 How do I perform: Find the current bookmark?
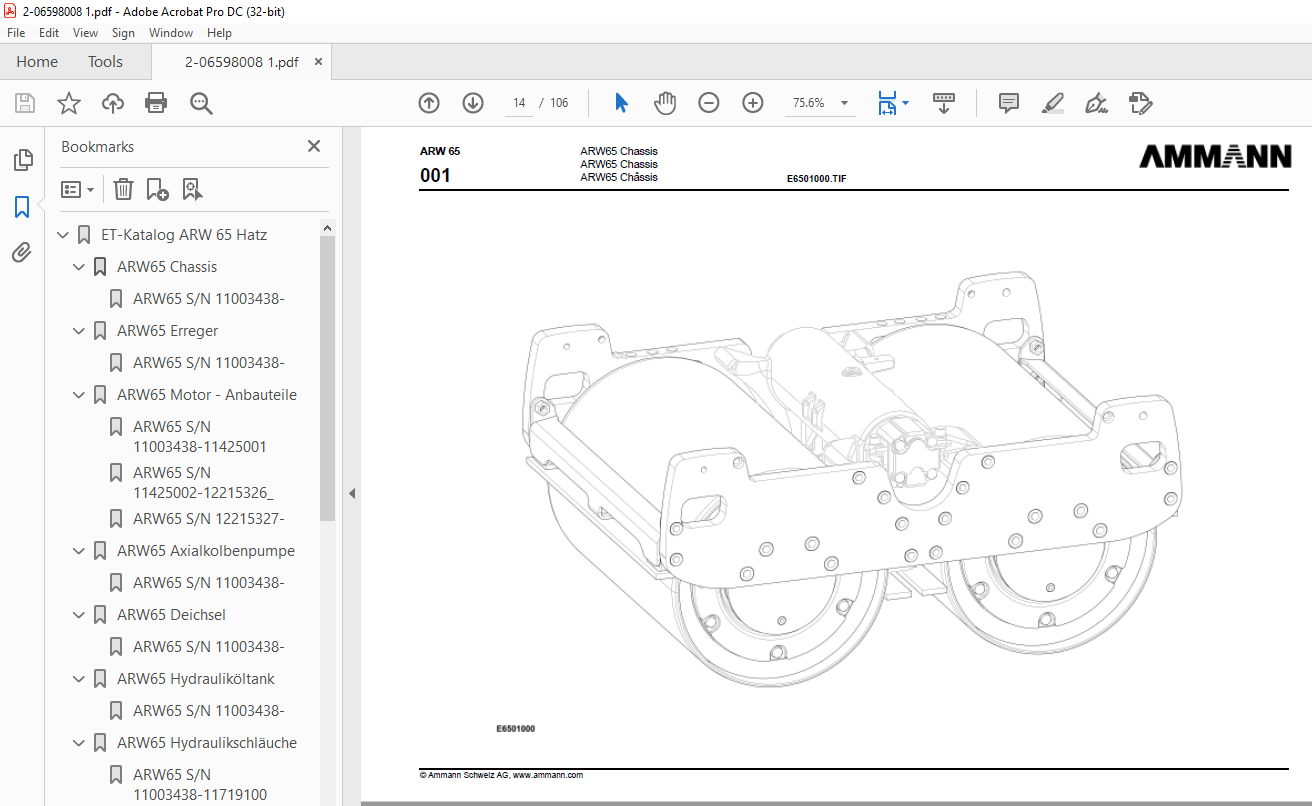point(192,189)
